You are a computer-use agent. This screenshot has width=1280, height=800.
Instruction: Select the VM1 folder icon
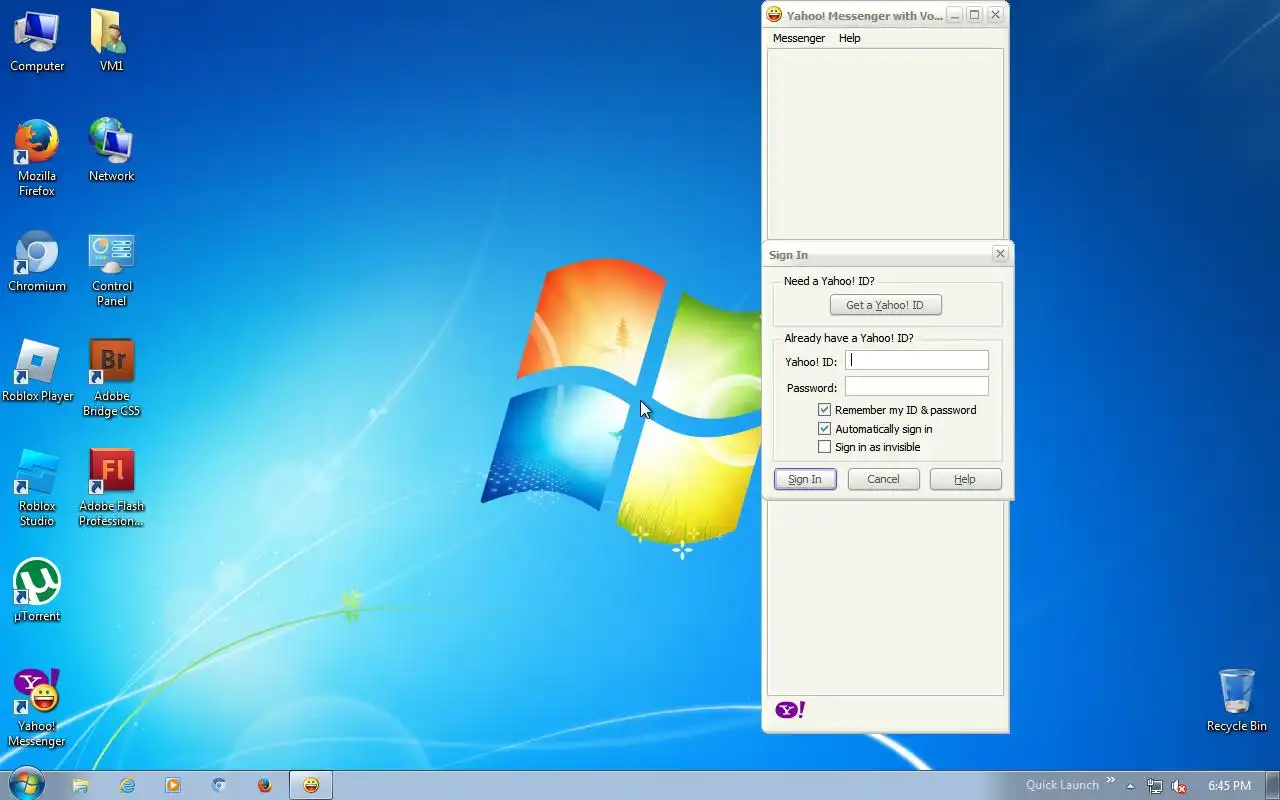click(111, 42)
